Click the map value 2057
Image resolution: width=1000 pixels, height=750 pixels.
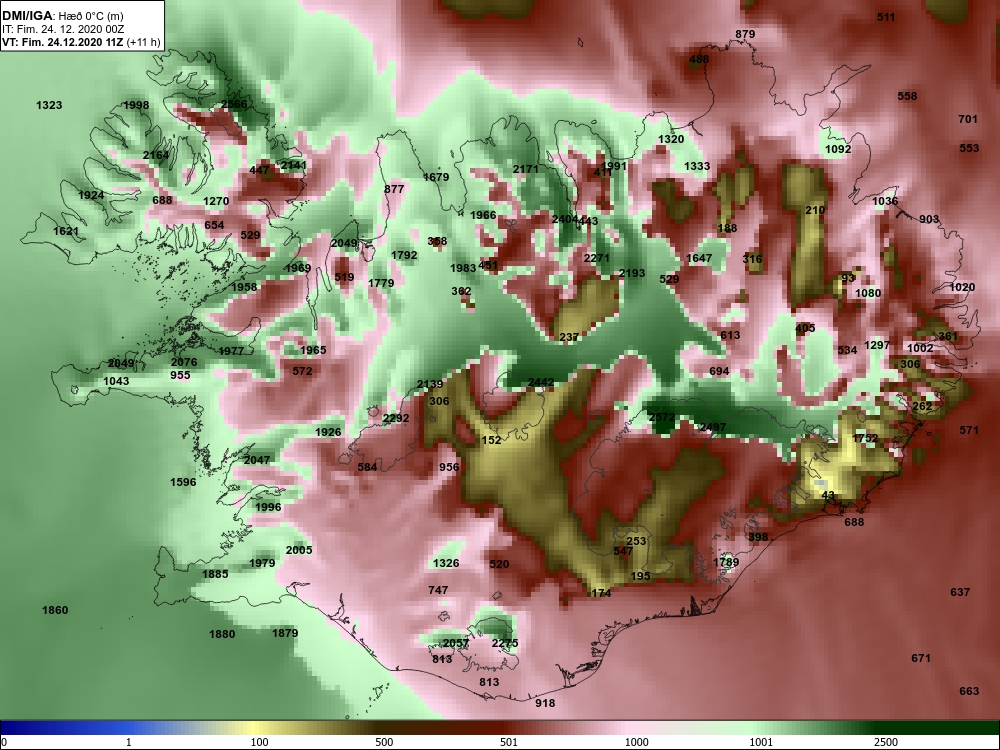point(456,643)
